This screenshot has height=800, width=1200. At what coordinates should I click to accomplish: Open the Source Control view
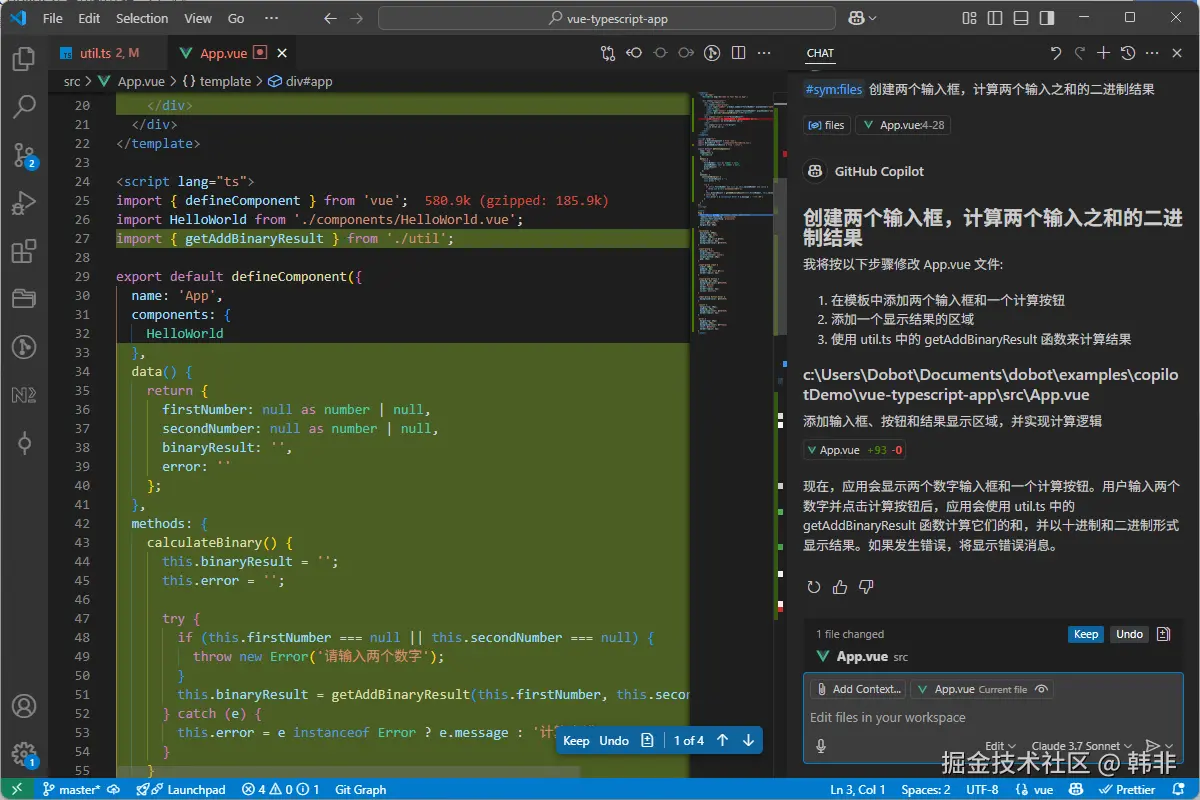24,154
